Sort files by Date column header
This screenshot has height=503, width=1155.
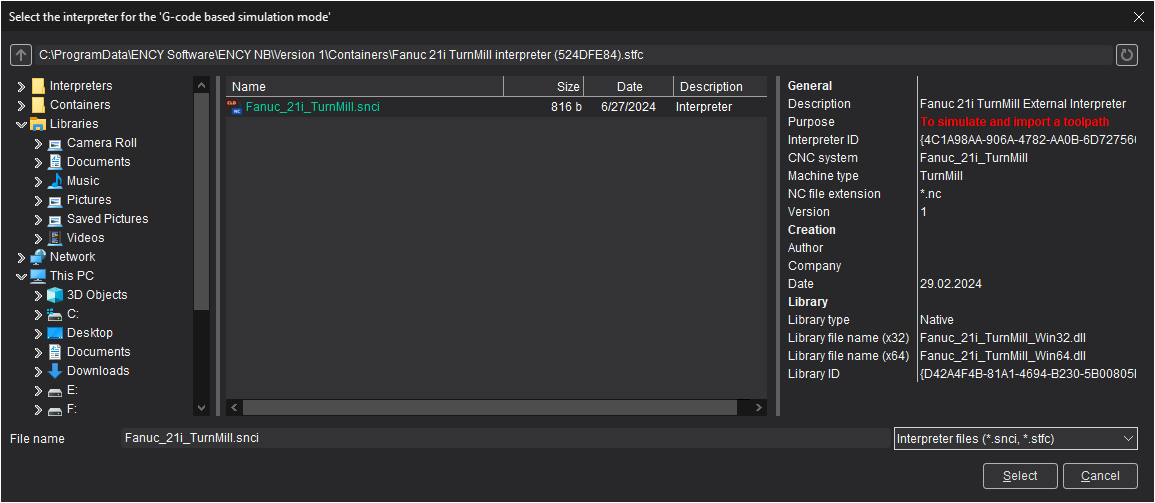pos(629,87)
